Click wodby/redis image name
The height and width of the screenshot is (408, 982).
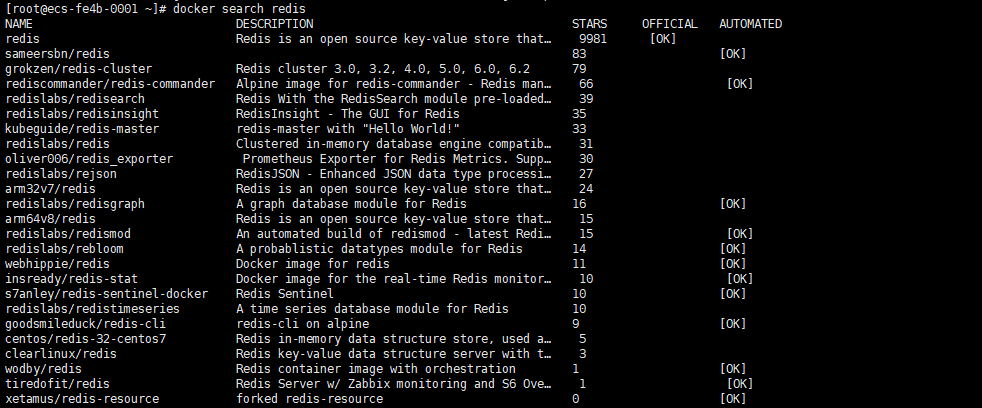pos(43,369)
